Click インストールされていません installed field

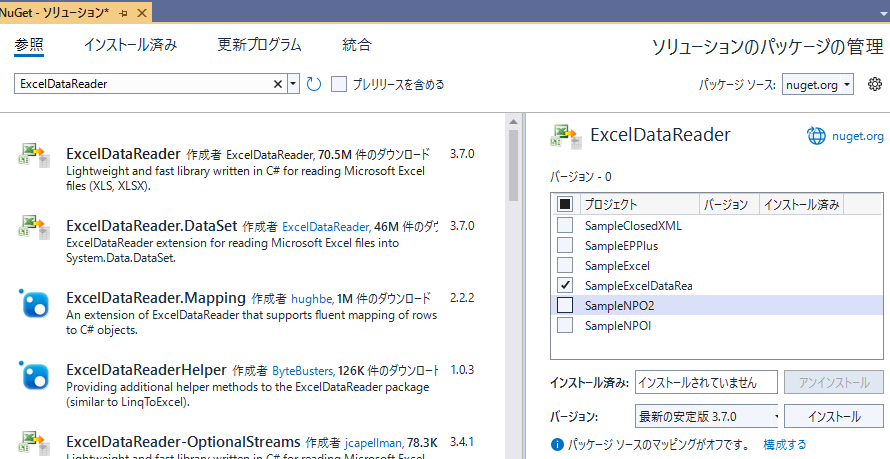point(706,382)
